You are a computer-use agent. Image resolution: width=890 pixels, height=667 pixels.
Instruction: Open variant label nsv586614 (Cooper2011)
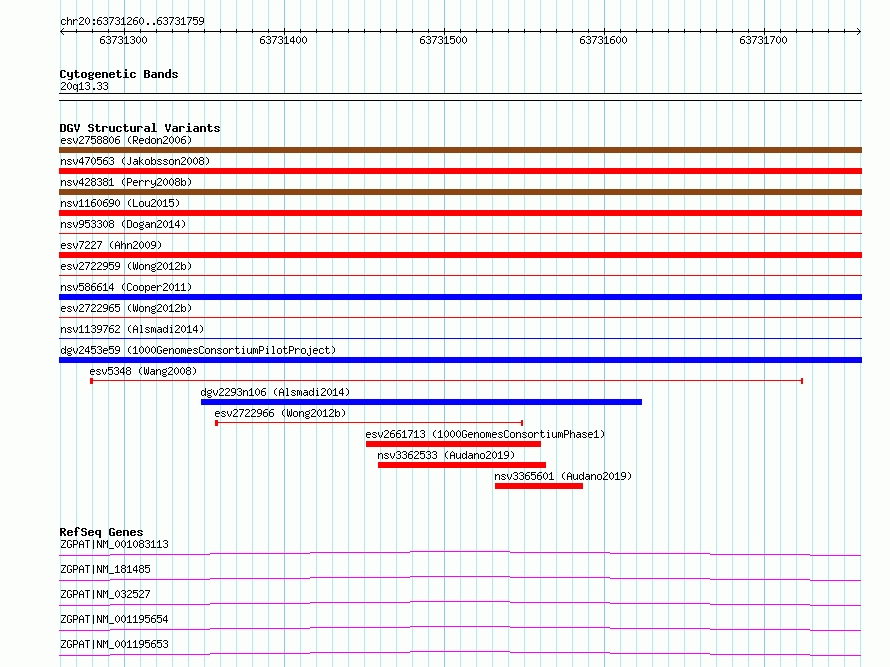(126, 287)
